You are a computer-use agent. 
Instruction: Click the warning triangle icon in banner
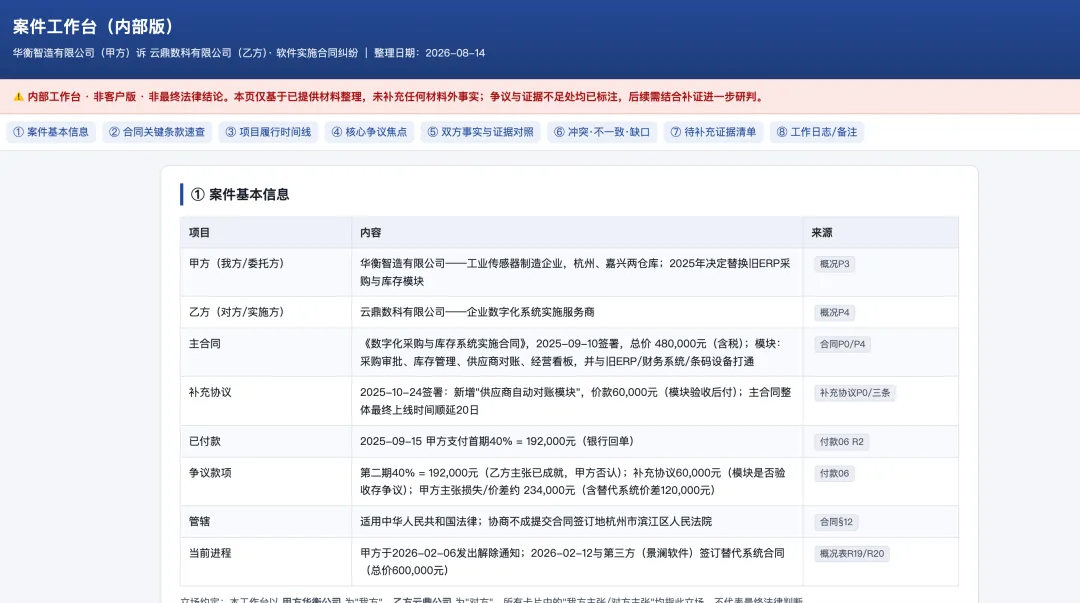pyautogui.click(x=19, y=96)
